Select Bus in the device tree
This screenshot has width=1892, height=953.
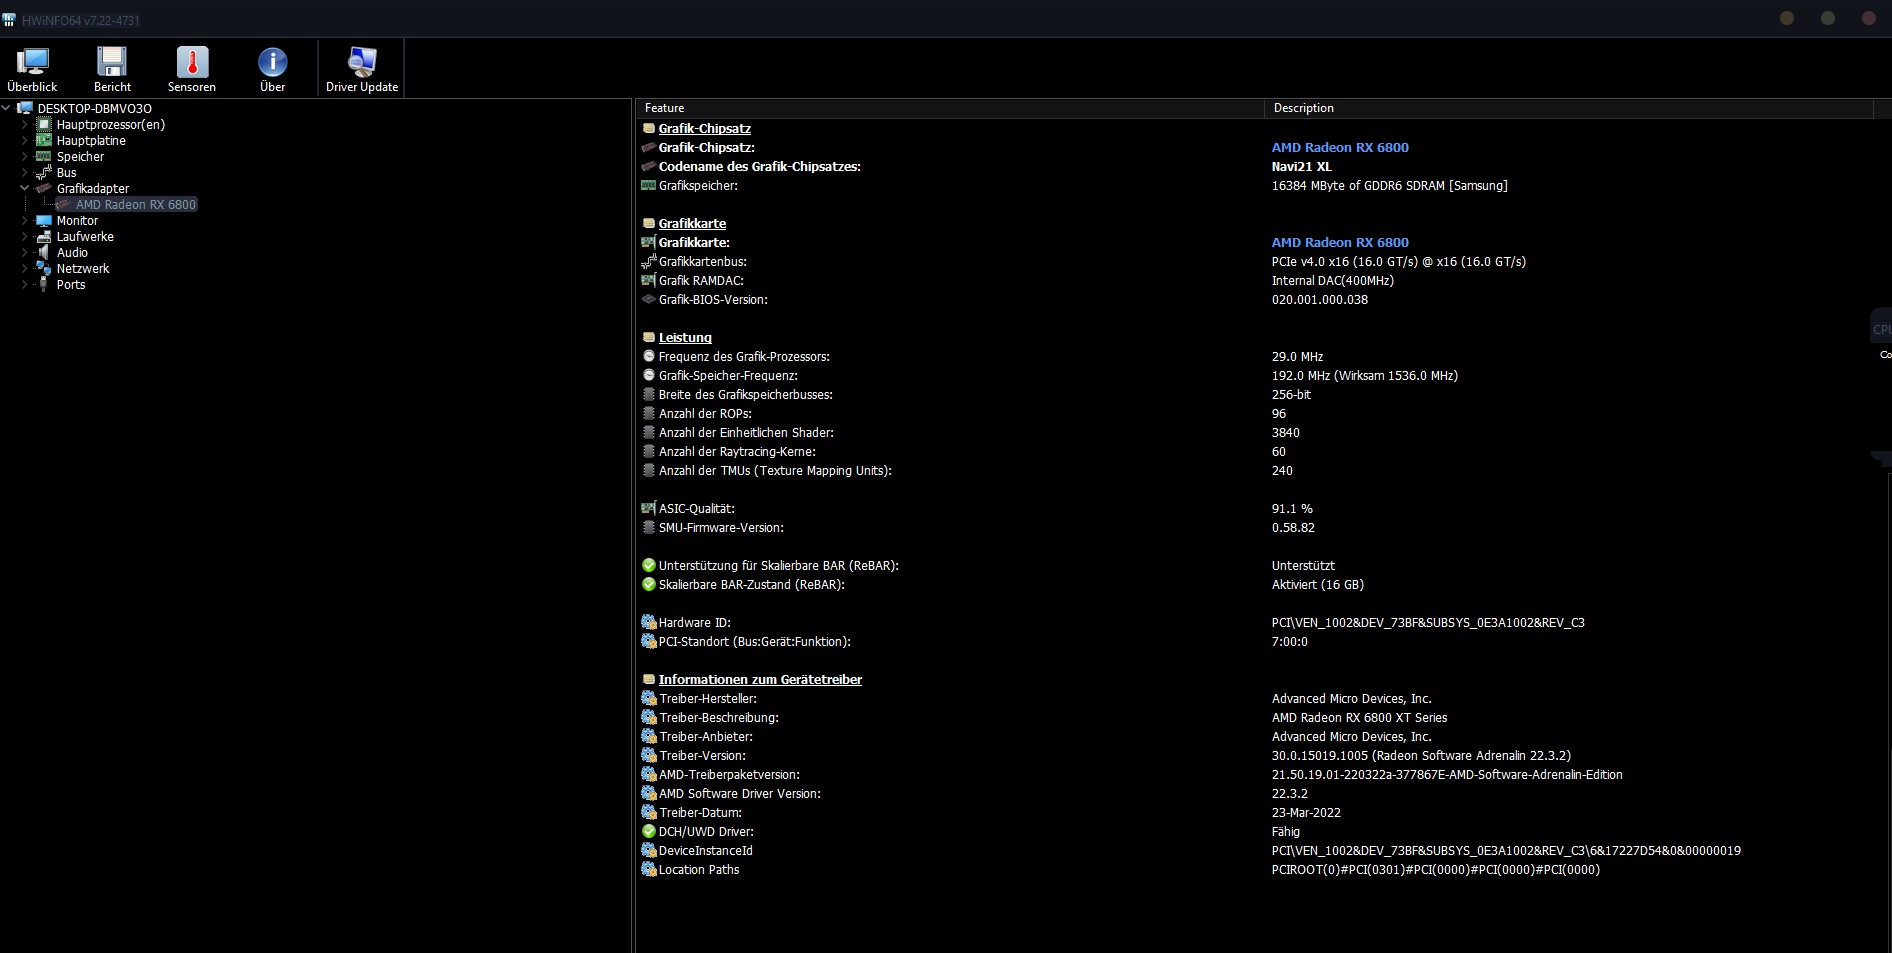[66, 173]
